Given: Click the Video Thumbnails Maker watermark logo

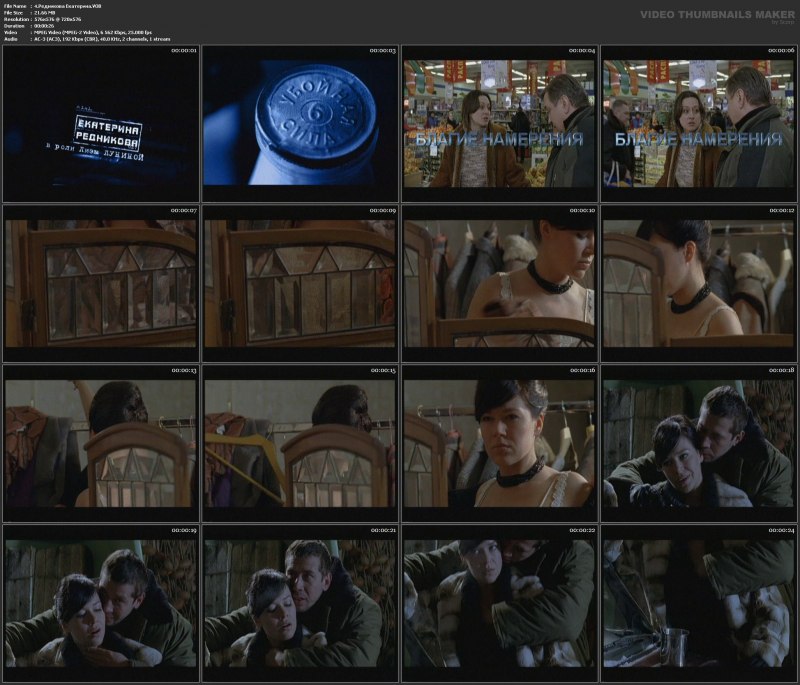Looking at the screenshot, I should (x=717, y=16).
